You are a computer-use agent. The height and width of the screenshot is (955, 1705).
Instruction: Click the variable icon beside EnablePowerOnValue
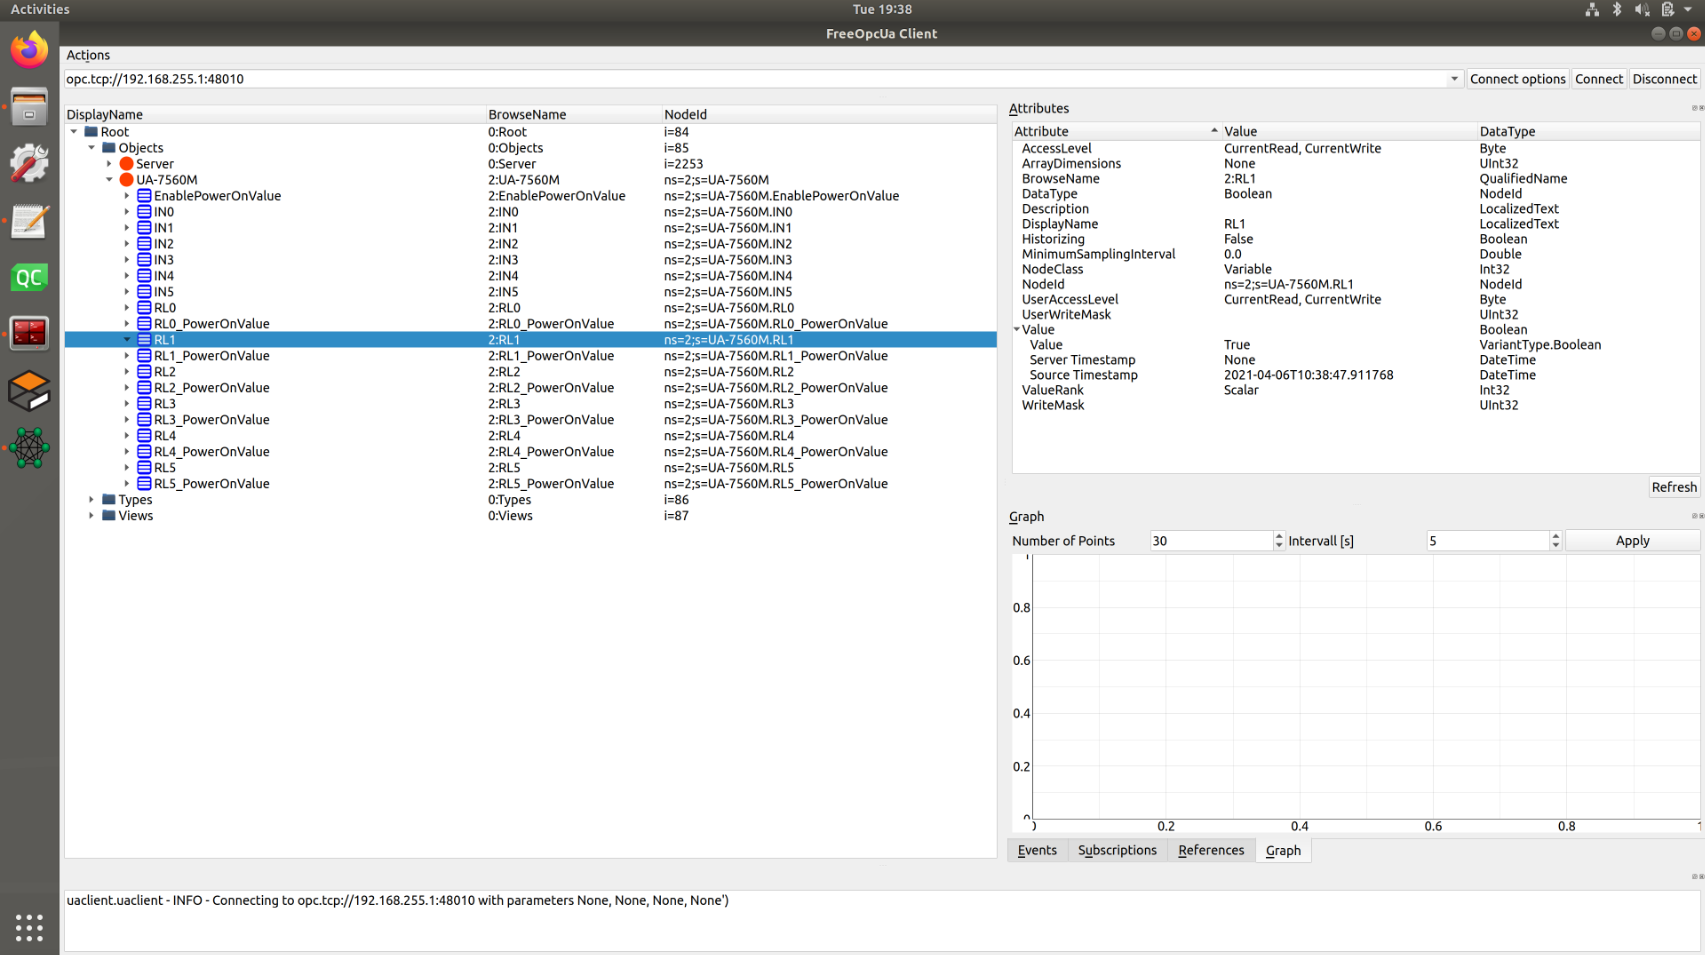click(143, 196)
